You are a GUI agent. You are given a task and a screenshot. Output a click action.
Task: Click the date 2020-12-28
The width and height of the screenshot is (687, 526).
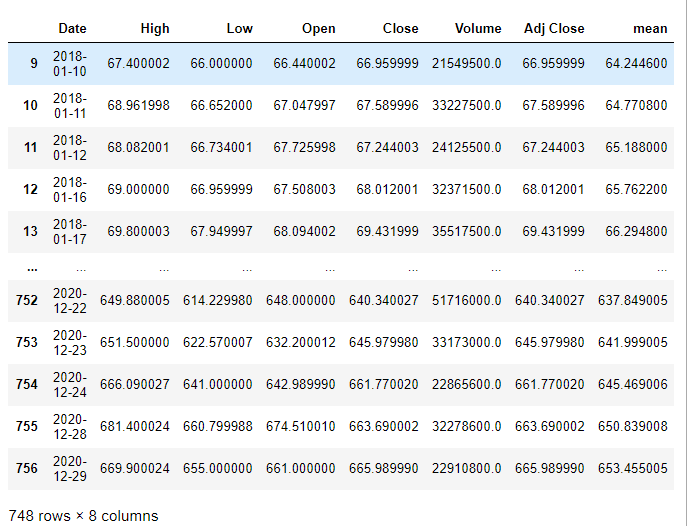click(70, 427)
